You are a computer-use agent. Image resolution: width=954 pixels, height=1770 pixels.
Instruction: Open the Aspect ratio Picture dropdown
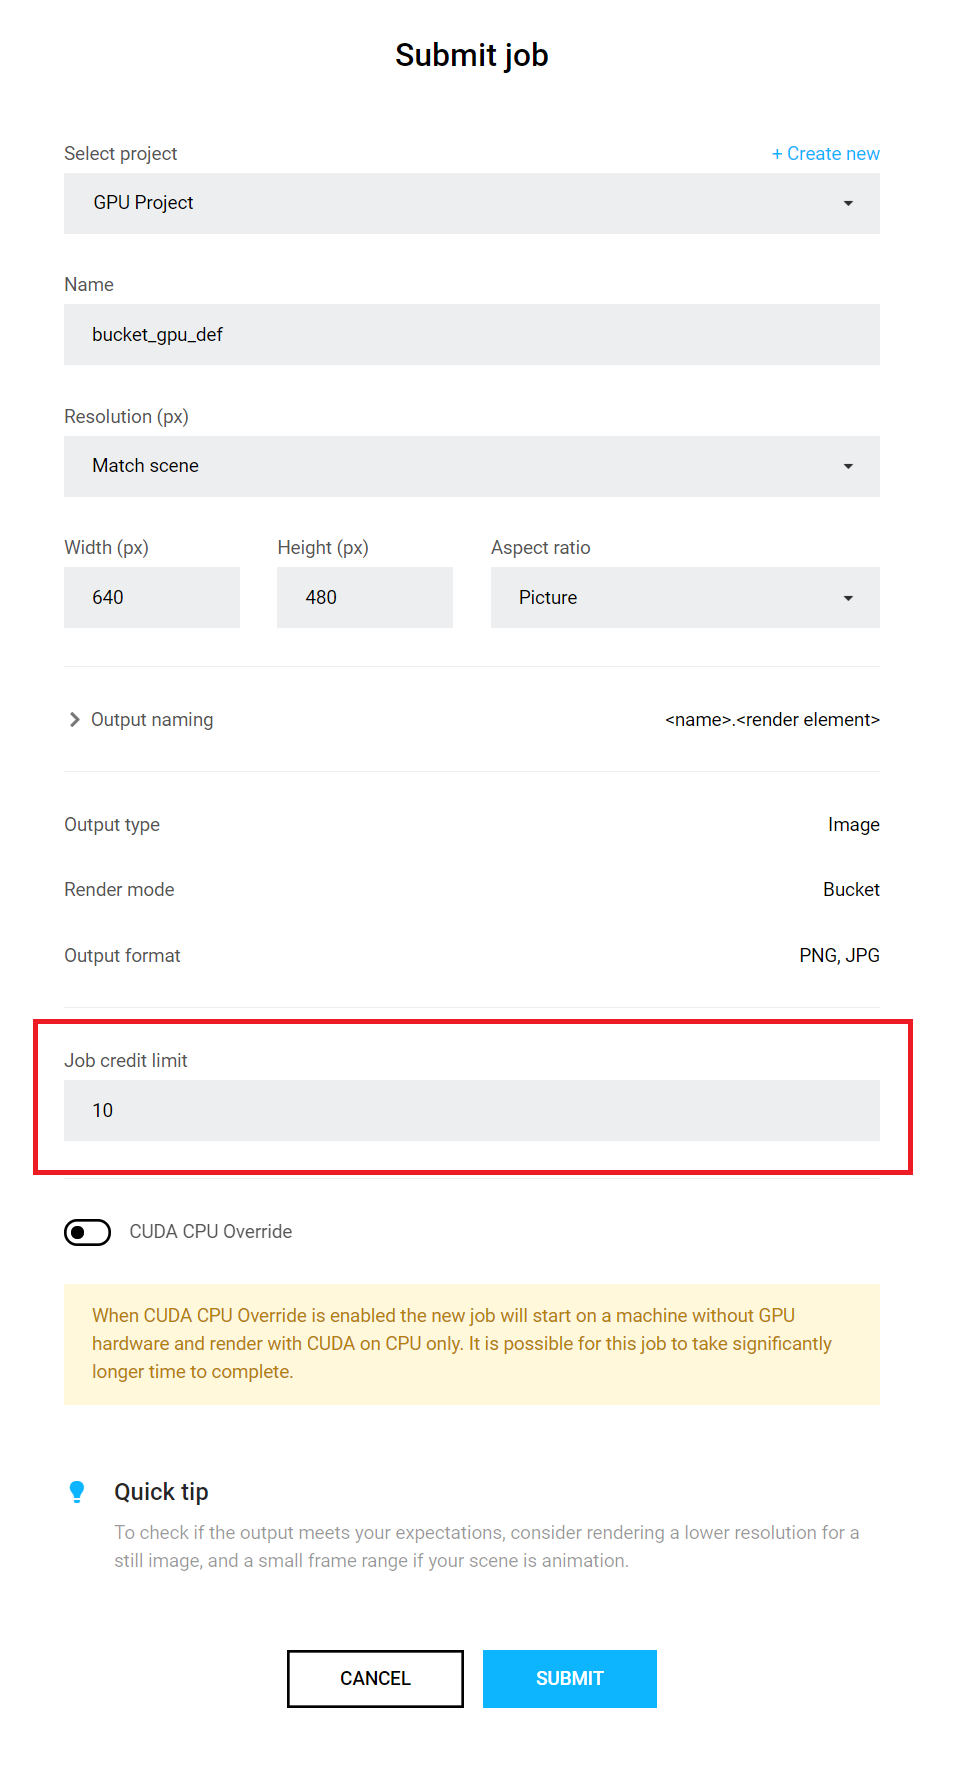[x=685, y=598]
